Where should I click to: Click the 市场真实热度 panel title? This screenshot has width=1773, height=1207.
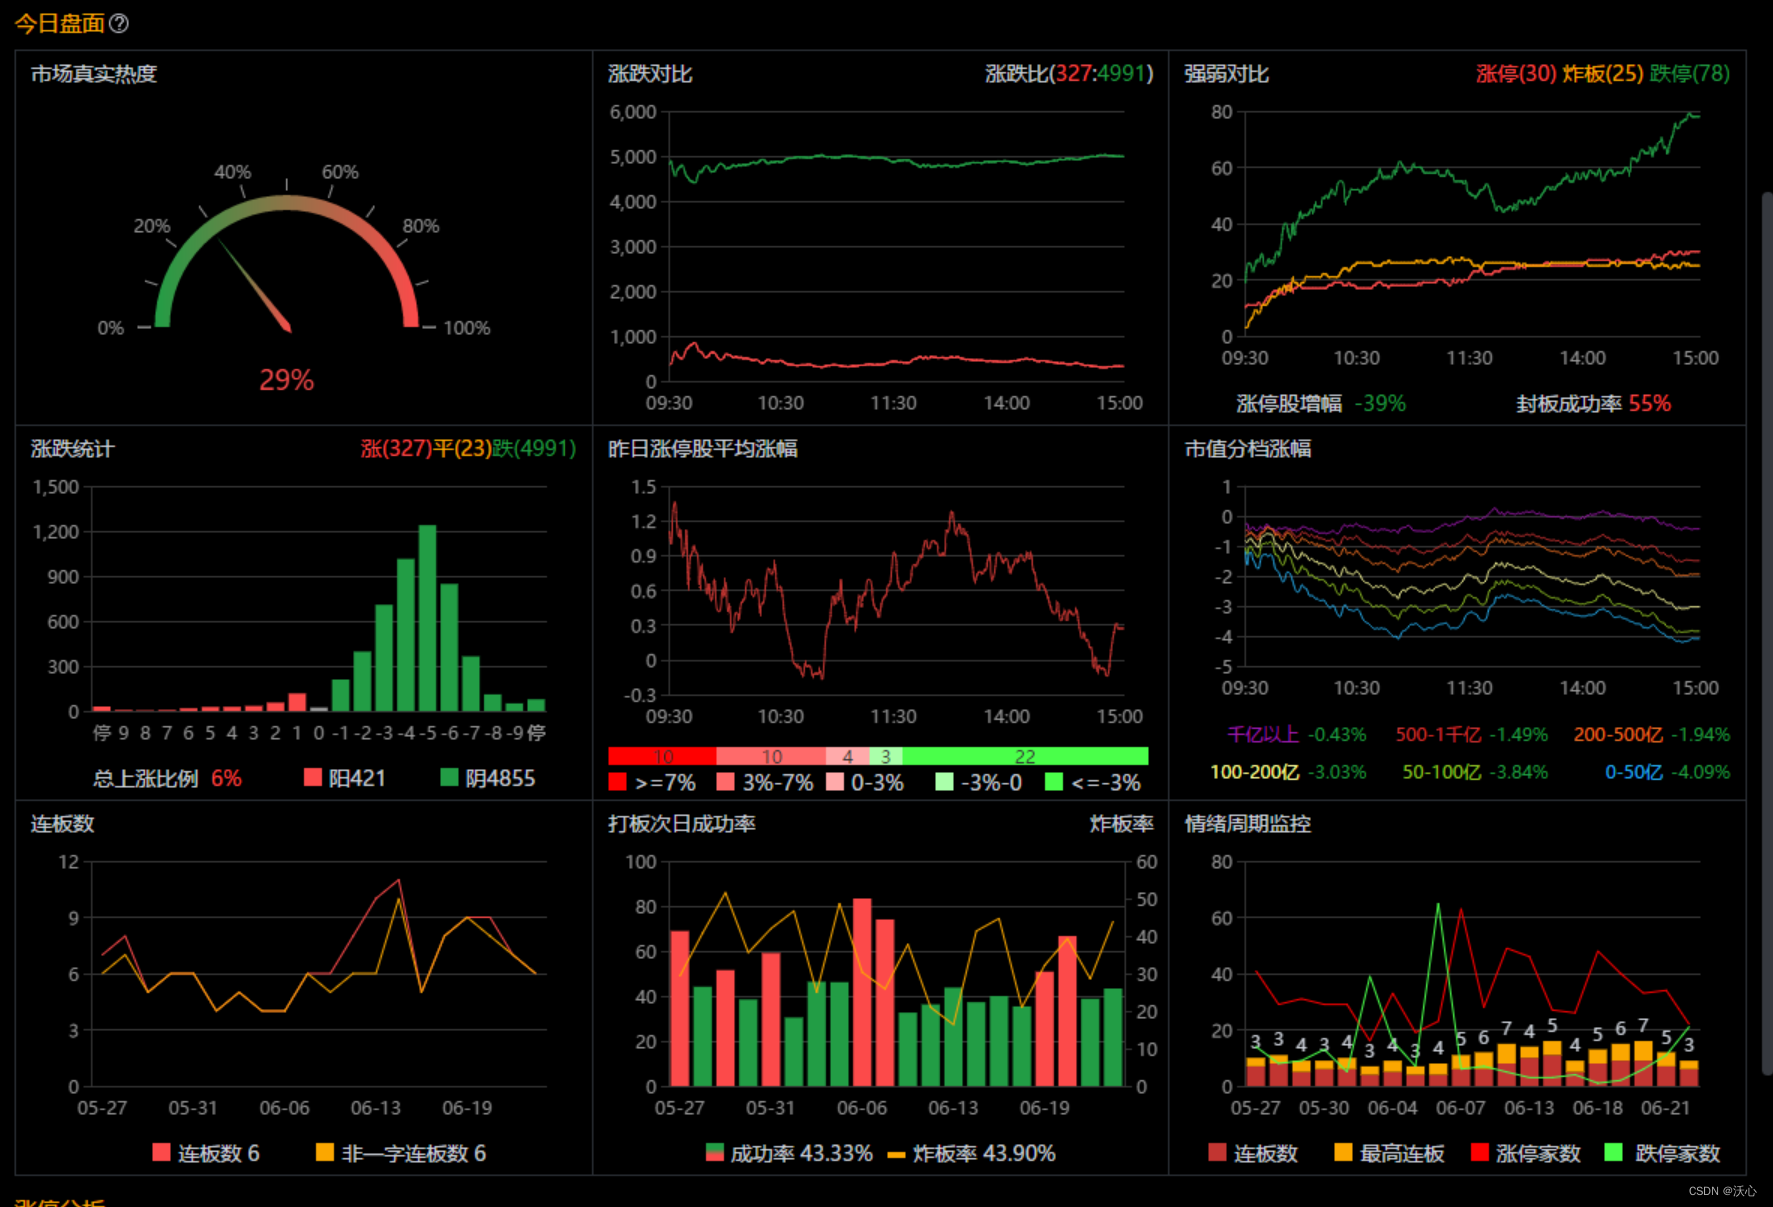[94, 74]
